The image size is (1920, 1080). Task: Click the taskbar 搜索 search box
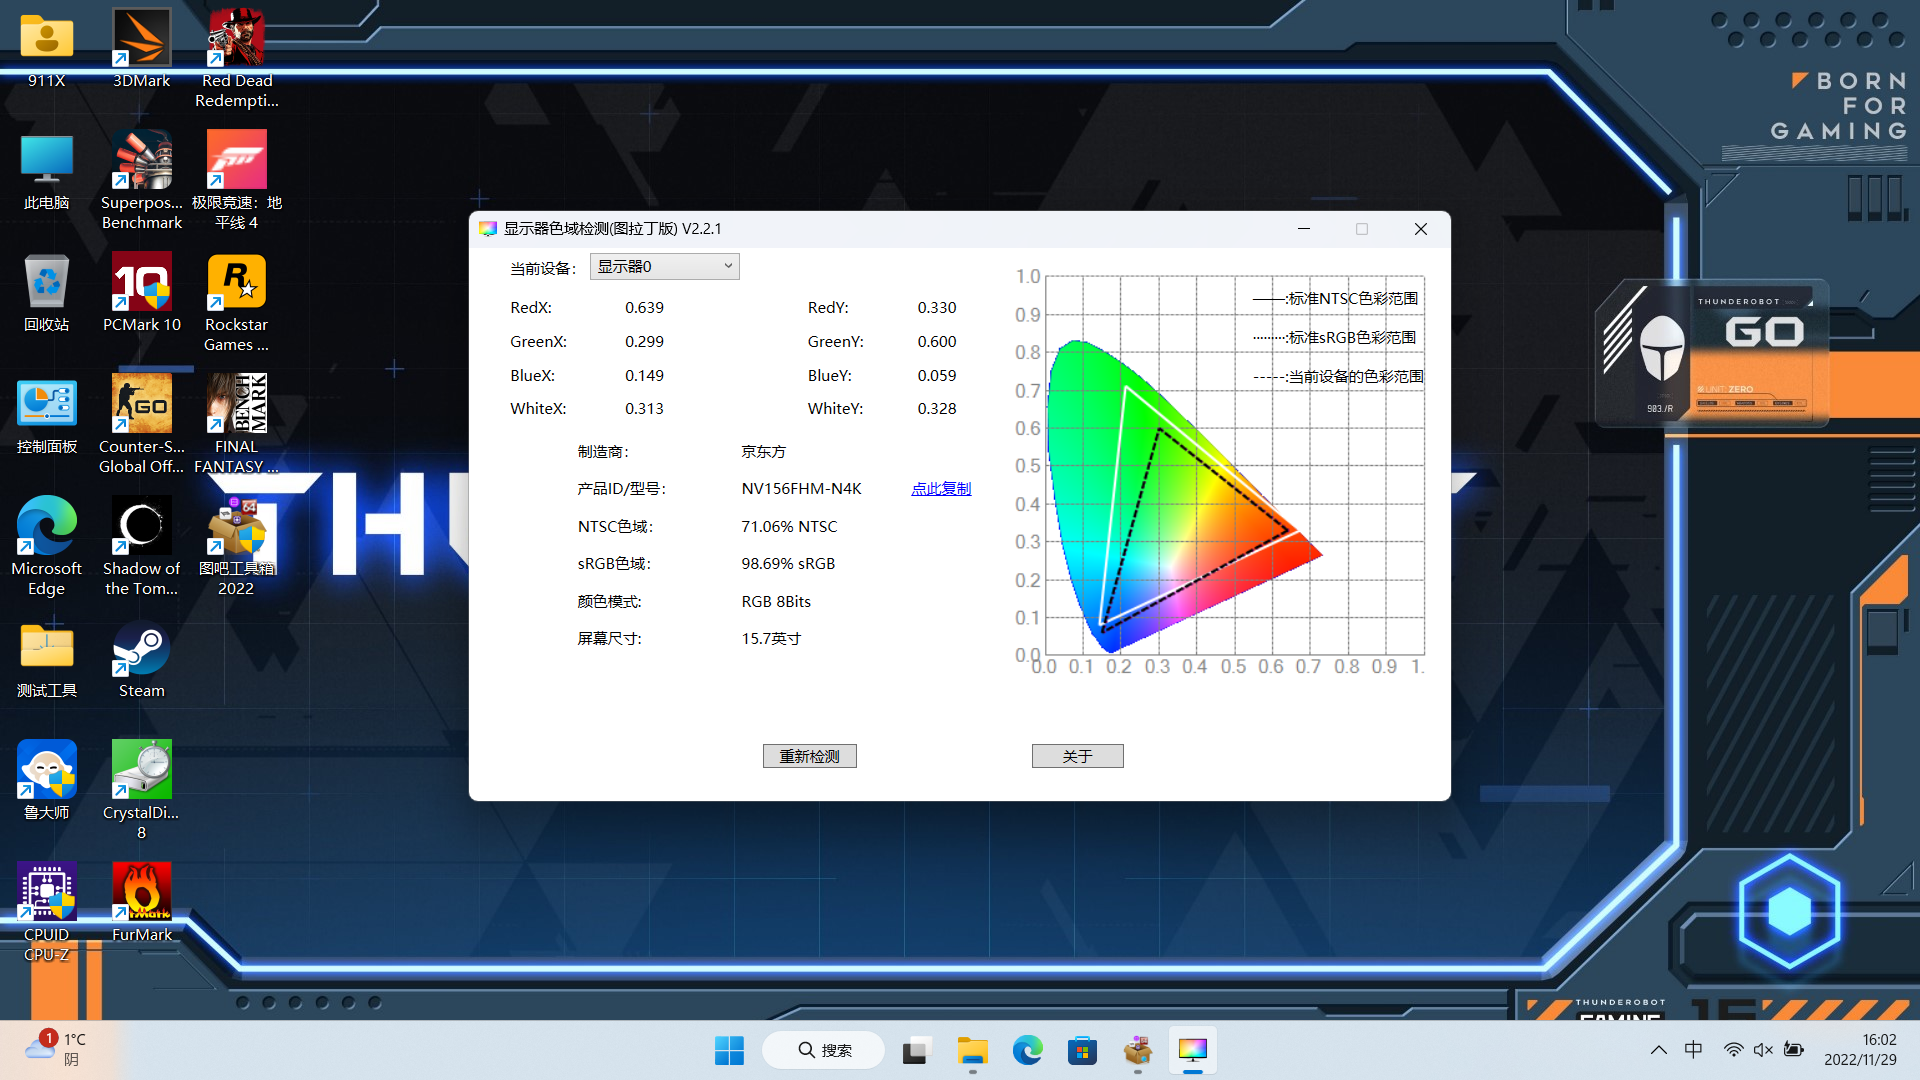pyautogui.click(x=824, y=1050)
